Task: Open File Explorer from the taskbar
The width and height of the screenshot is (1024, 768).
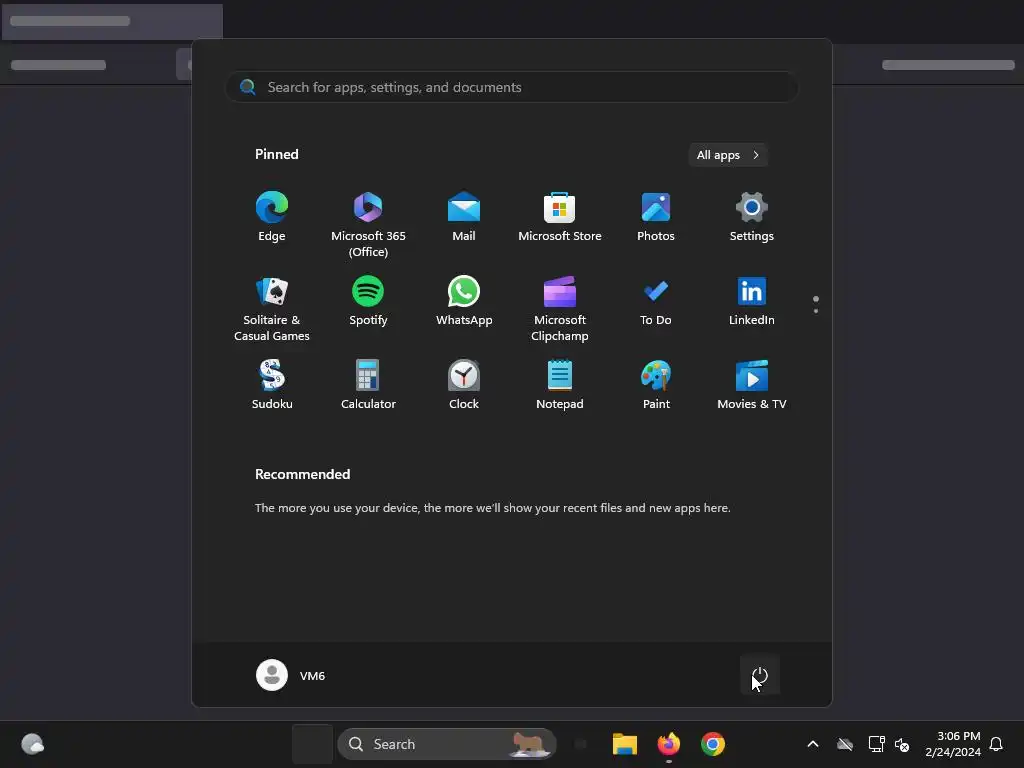Action: [x=624, y=744]
